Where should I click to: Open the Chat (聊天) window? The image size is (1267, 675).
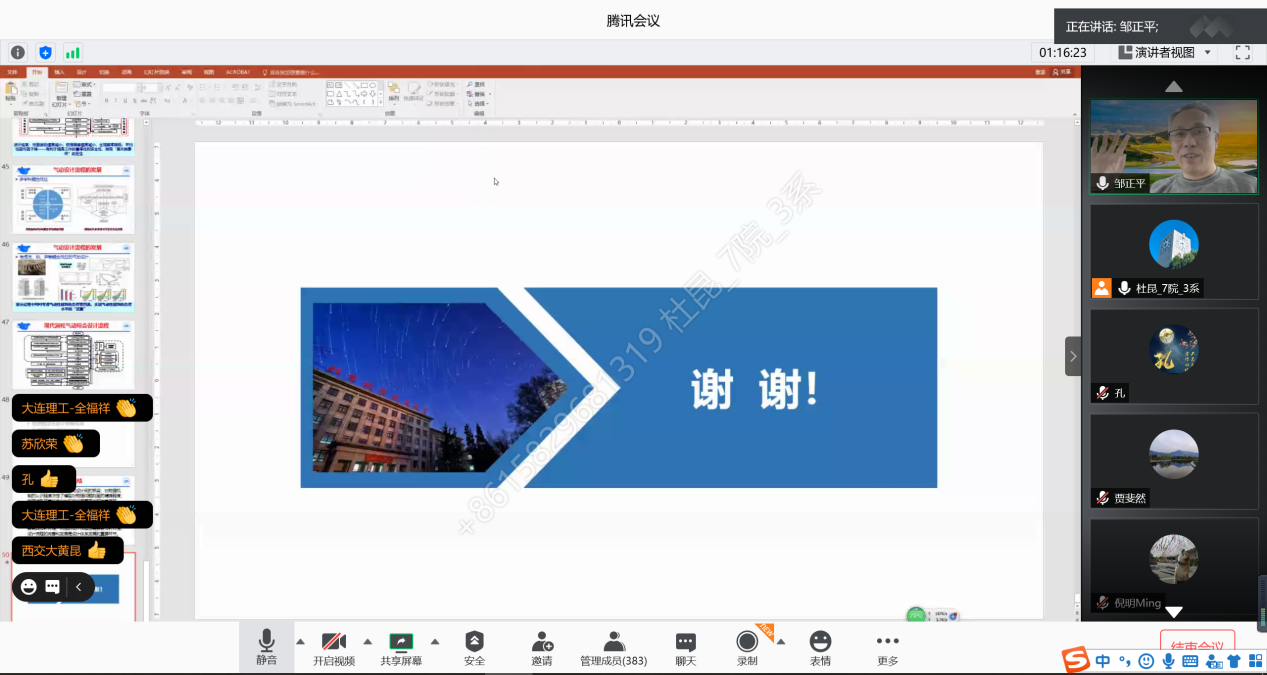coord(685,647)
